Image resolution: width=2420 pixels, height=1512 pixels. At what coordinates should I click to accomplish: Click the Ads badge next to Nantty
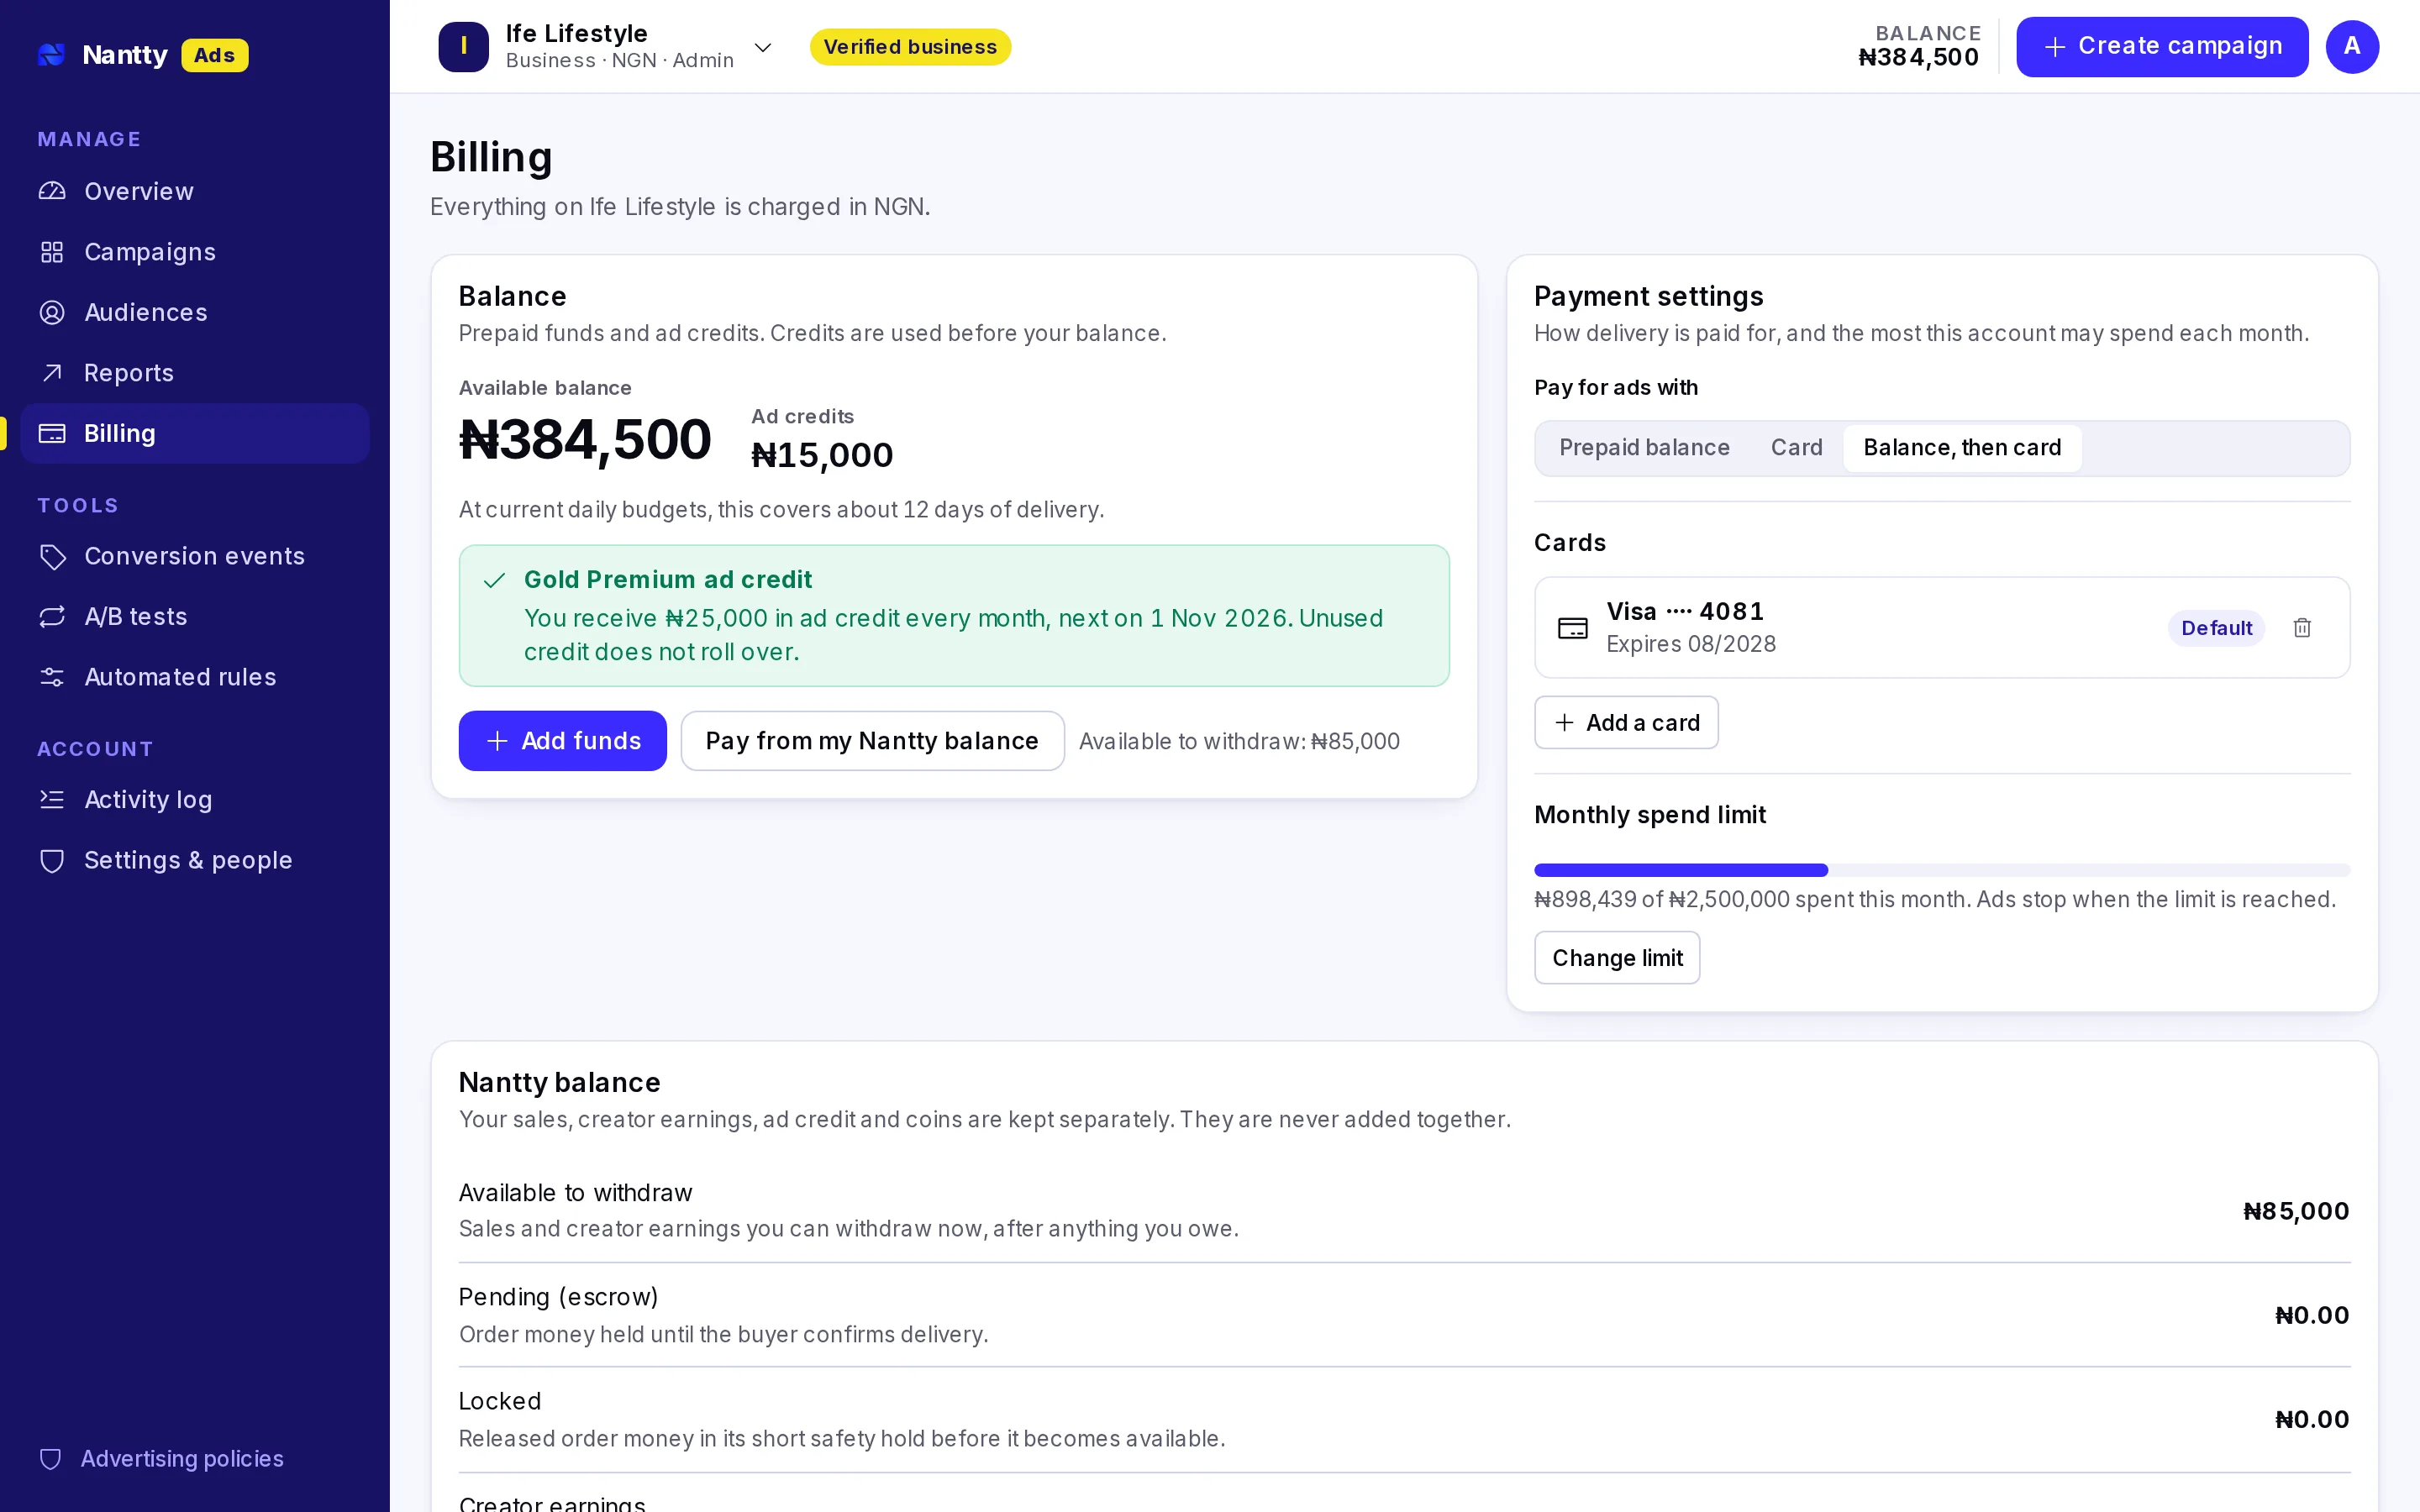click(x=214, y=55)
